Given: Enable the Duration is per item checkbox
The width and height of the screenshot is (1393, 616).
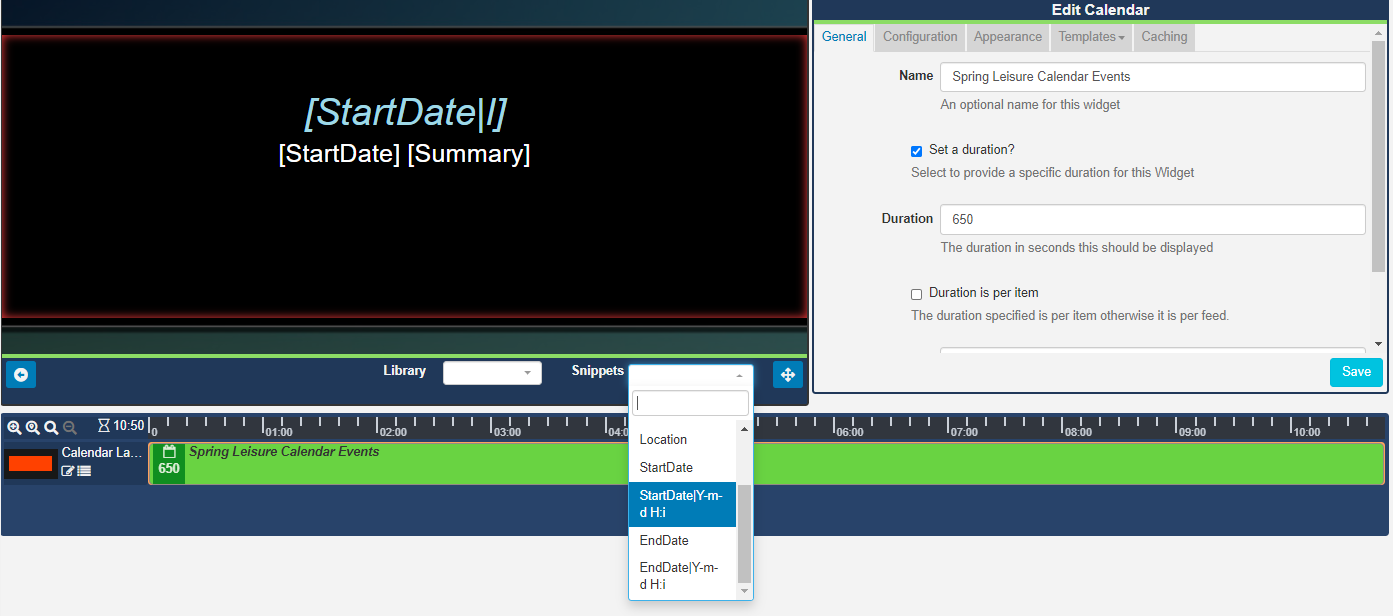Looking at the screenshot, I should (916, 294).
